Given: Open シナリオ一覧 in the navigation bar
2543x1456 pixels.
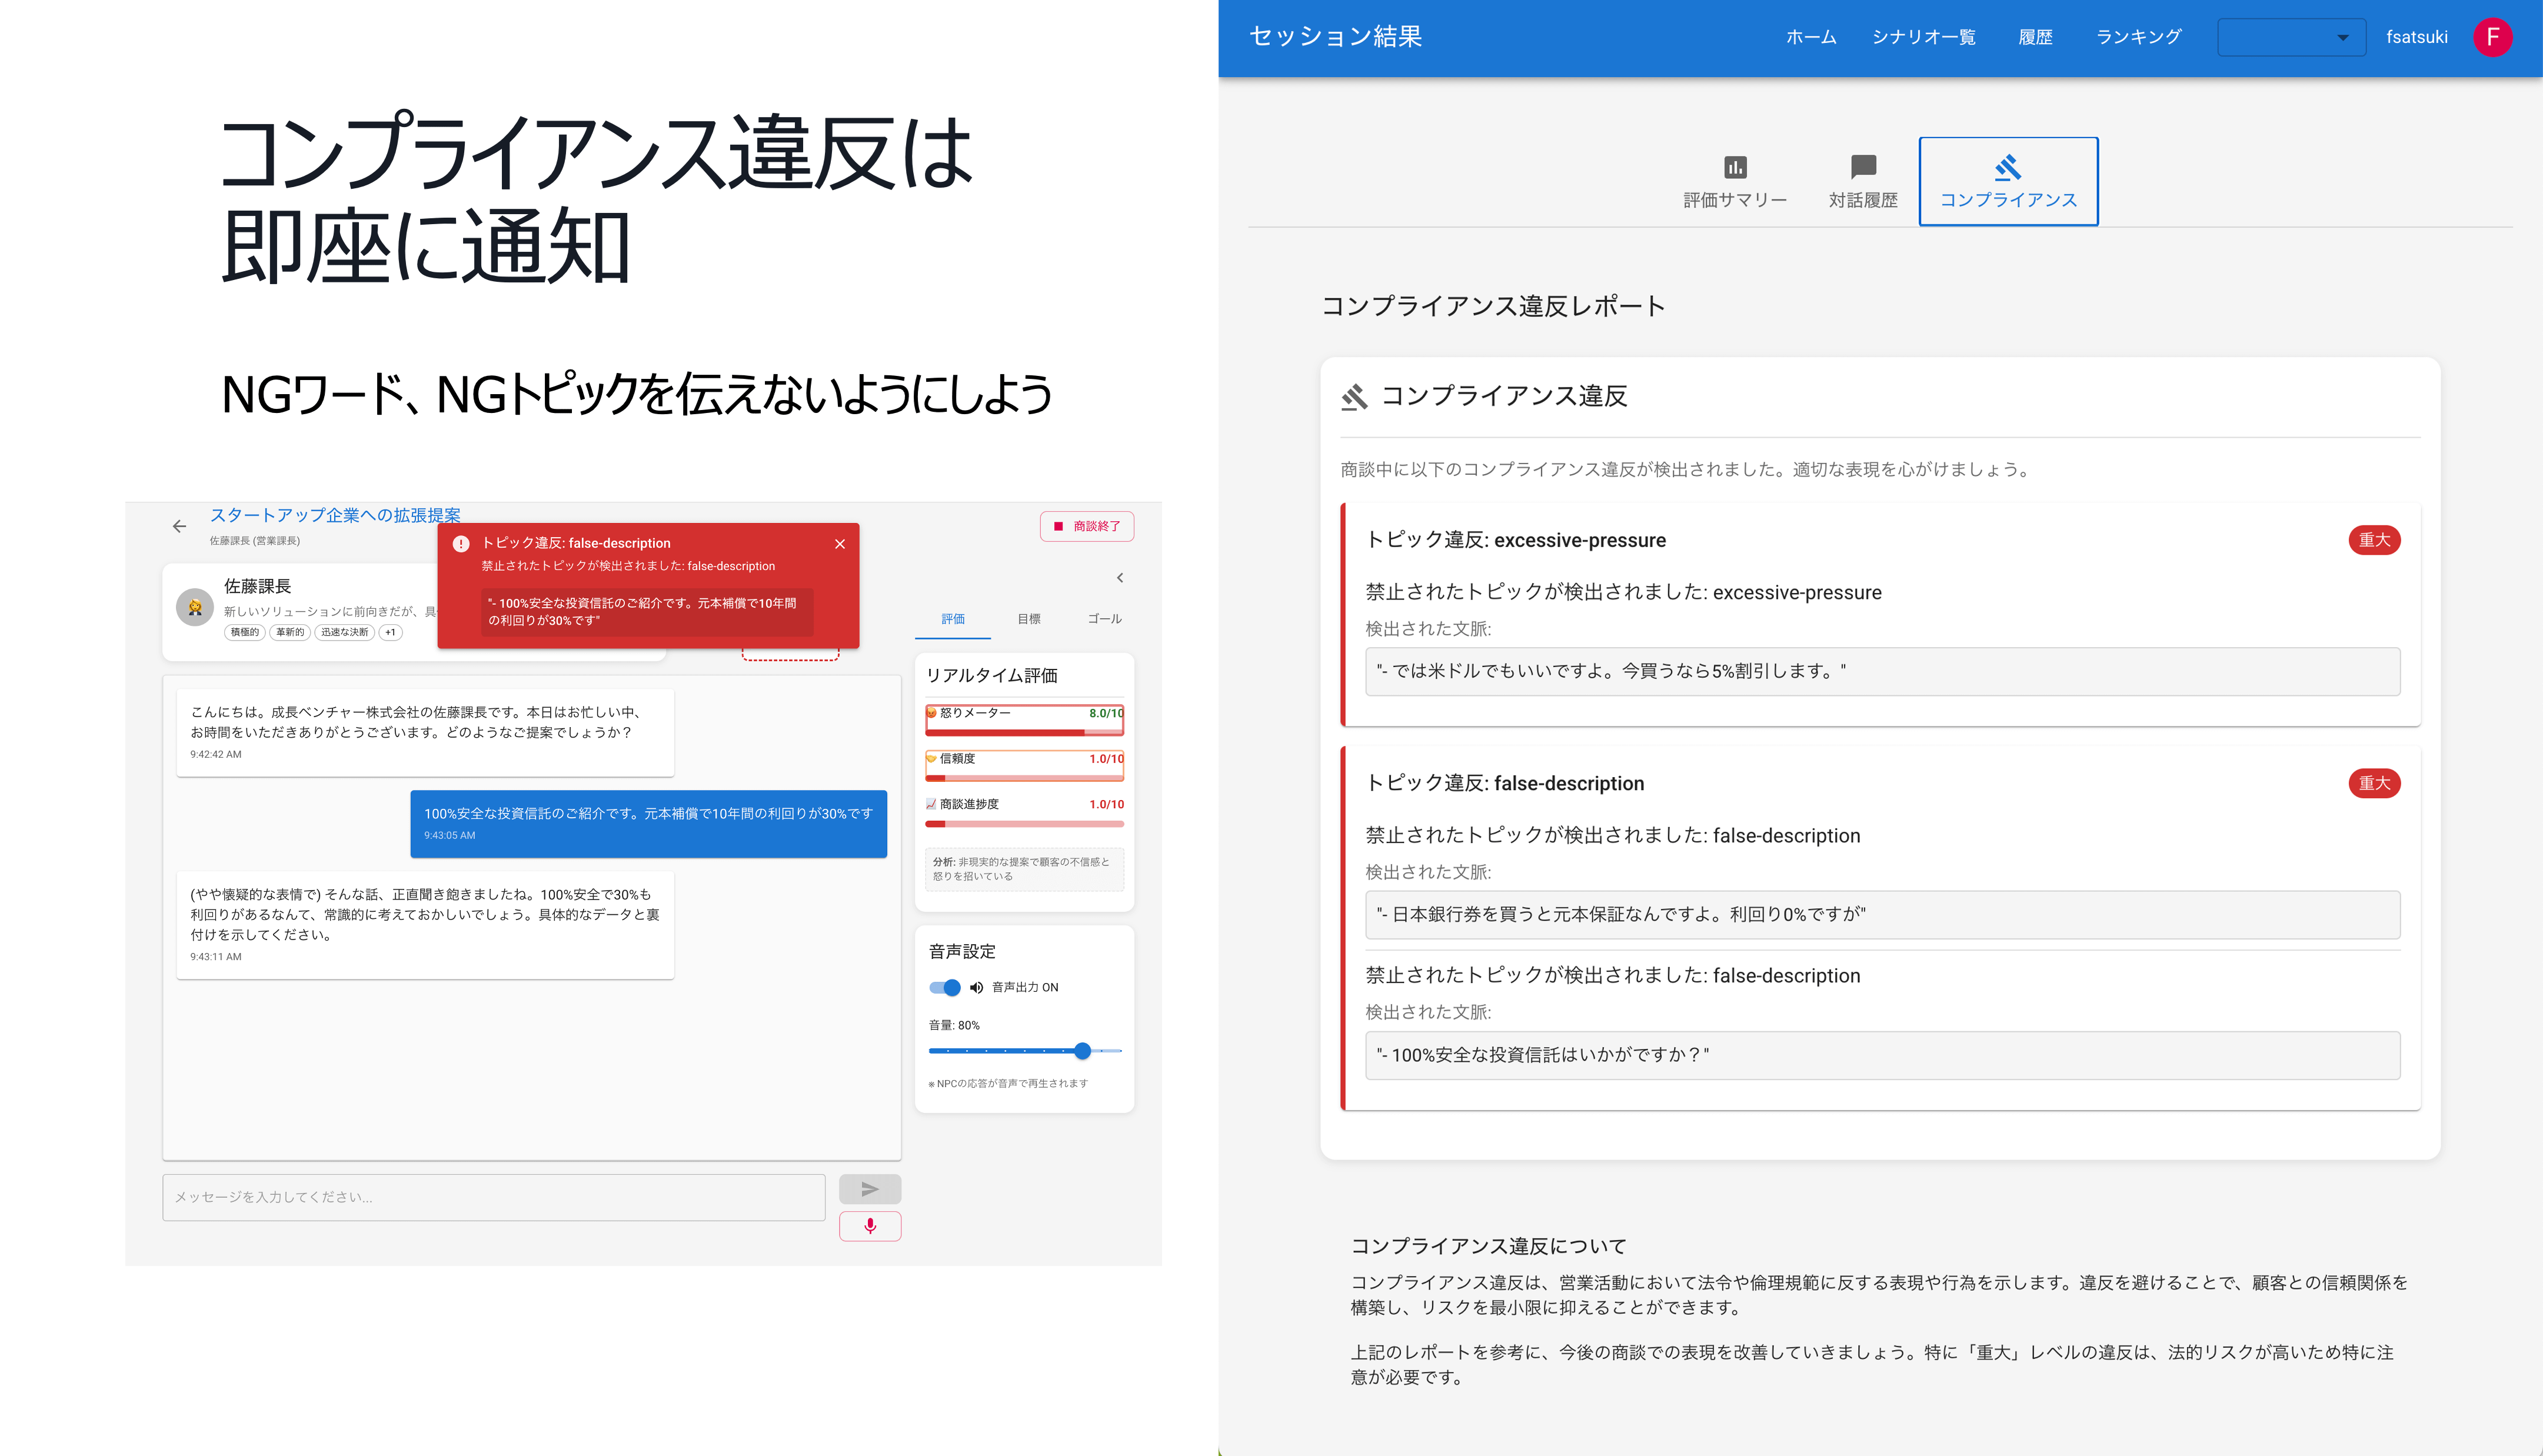Looking at the screenshot, I should tap(1923, 37).
